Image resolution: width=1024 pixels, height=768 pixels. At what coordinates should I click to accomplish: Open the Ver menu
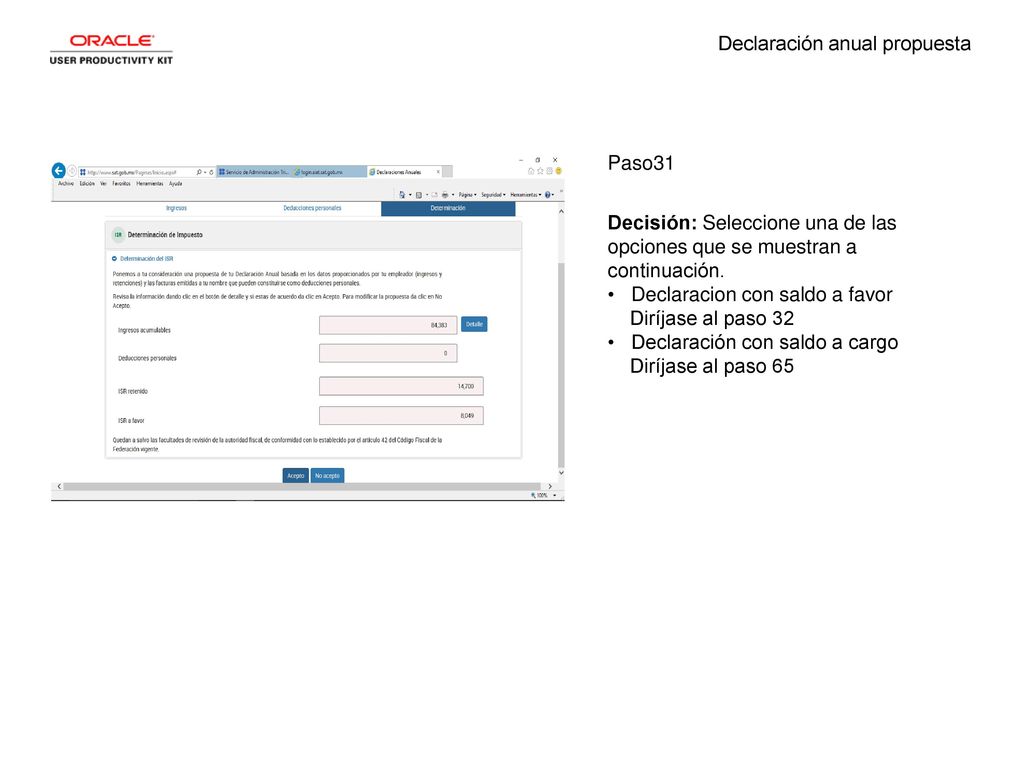(x=103, y=184)
